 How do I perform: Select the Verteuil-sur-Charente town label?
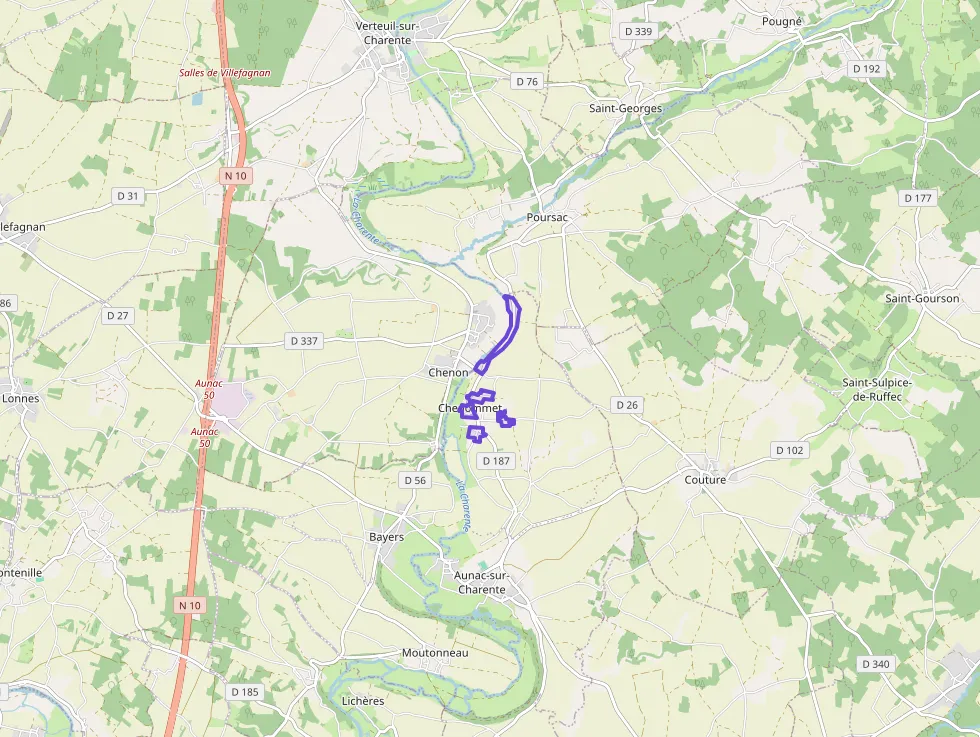[388, 33]
